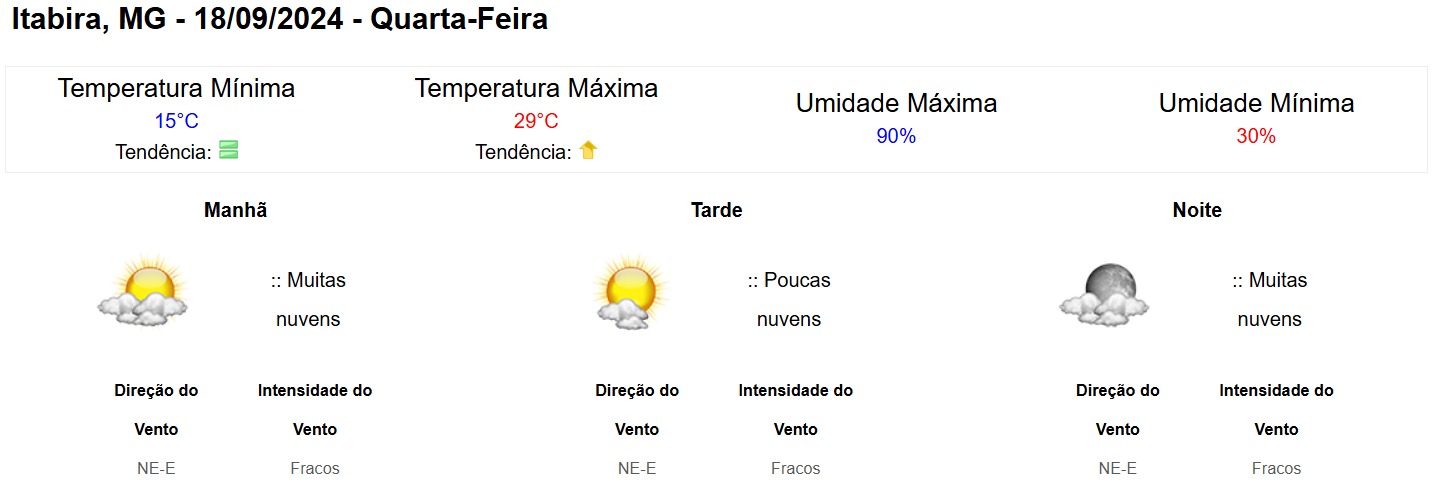Click the afternoon sunny weather icon

click(x=628, y=292)
